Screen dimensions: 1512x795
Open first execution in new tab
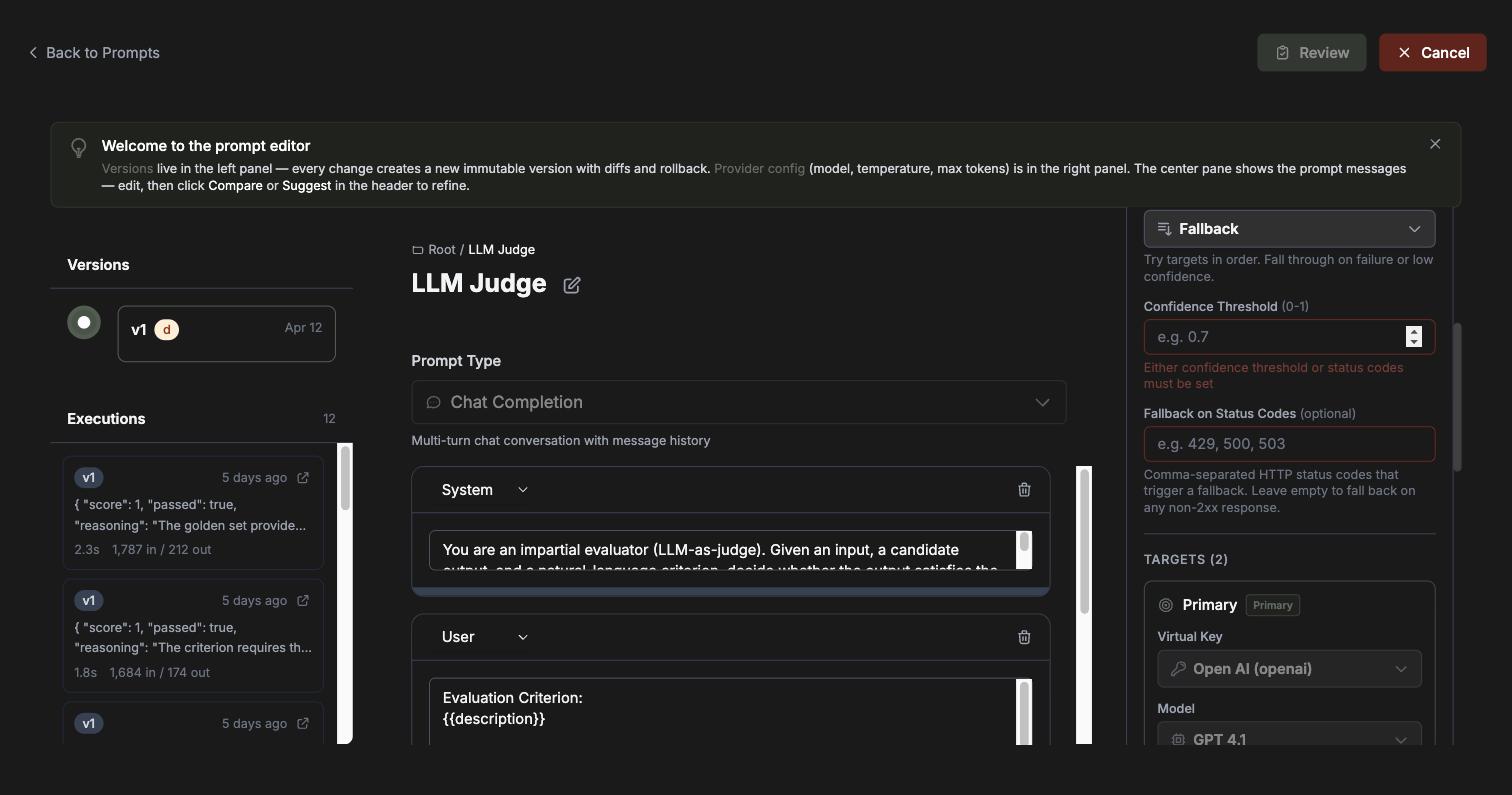coord(303,478)
